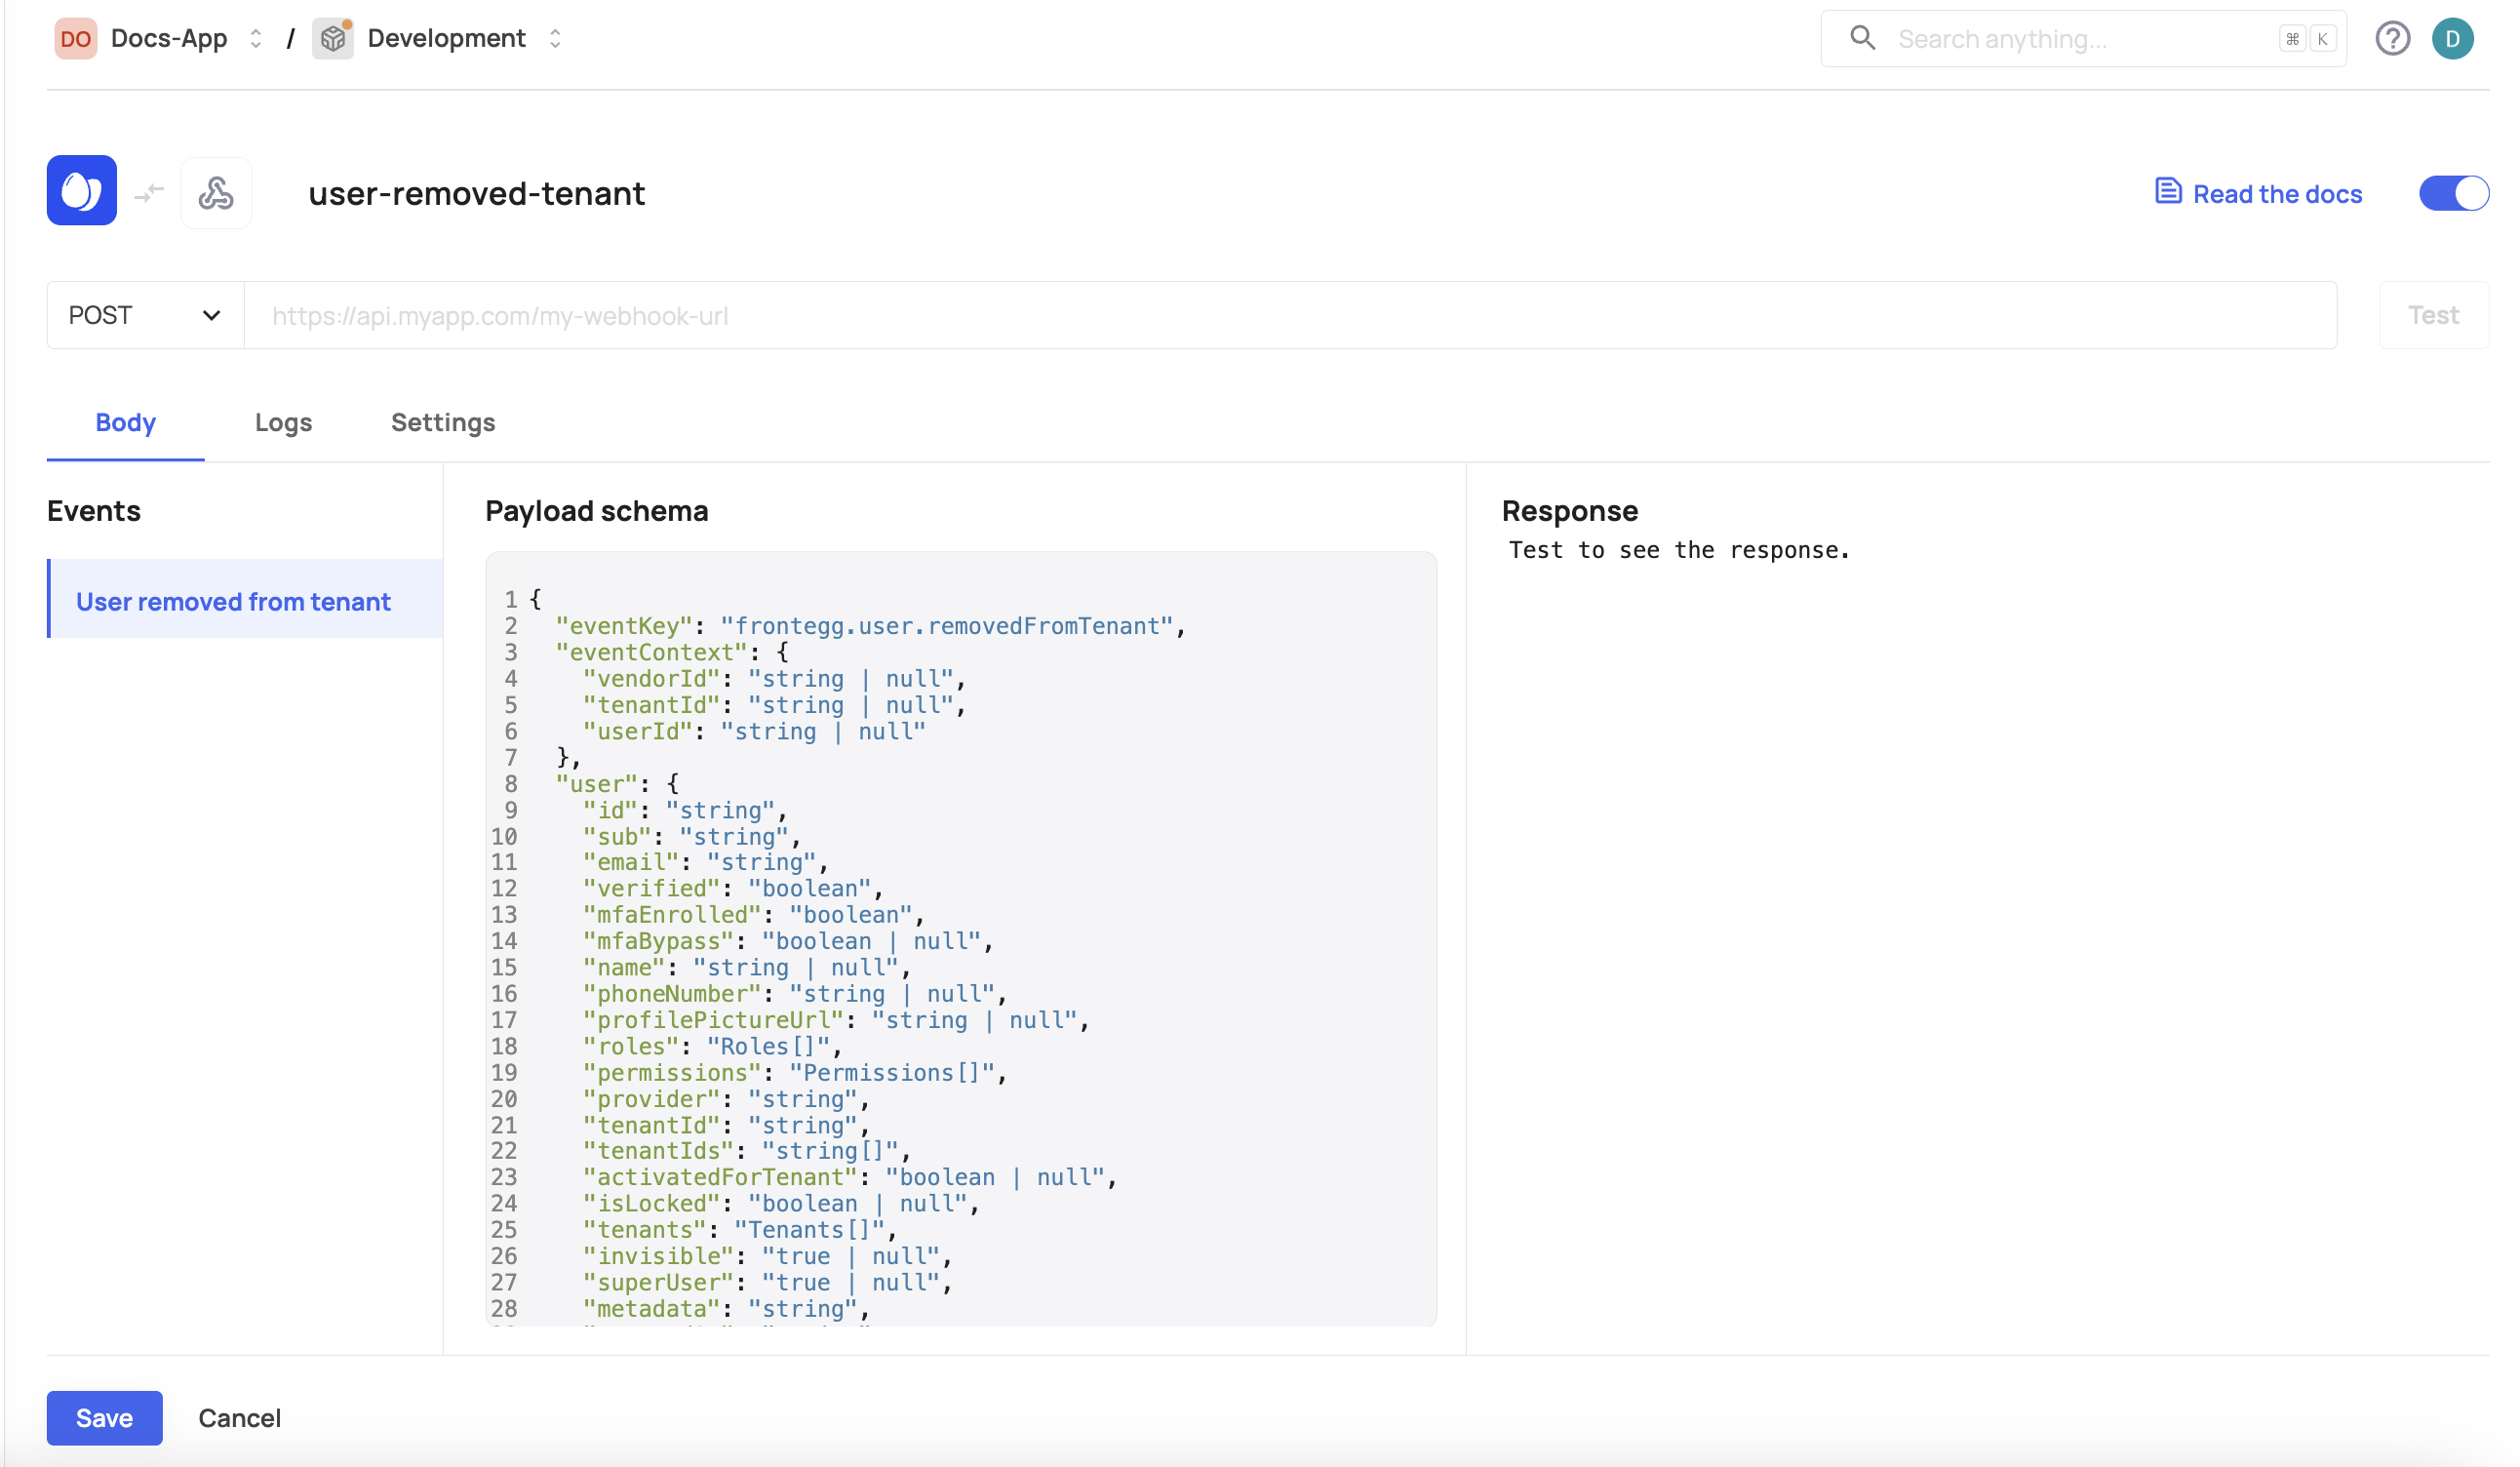Image resolution: width=2520 pixels, height=1467 pixels.
Task: Click arrows icon between logo and webhook
Action: pos(149,192)
